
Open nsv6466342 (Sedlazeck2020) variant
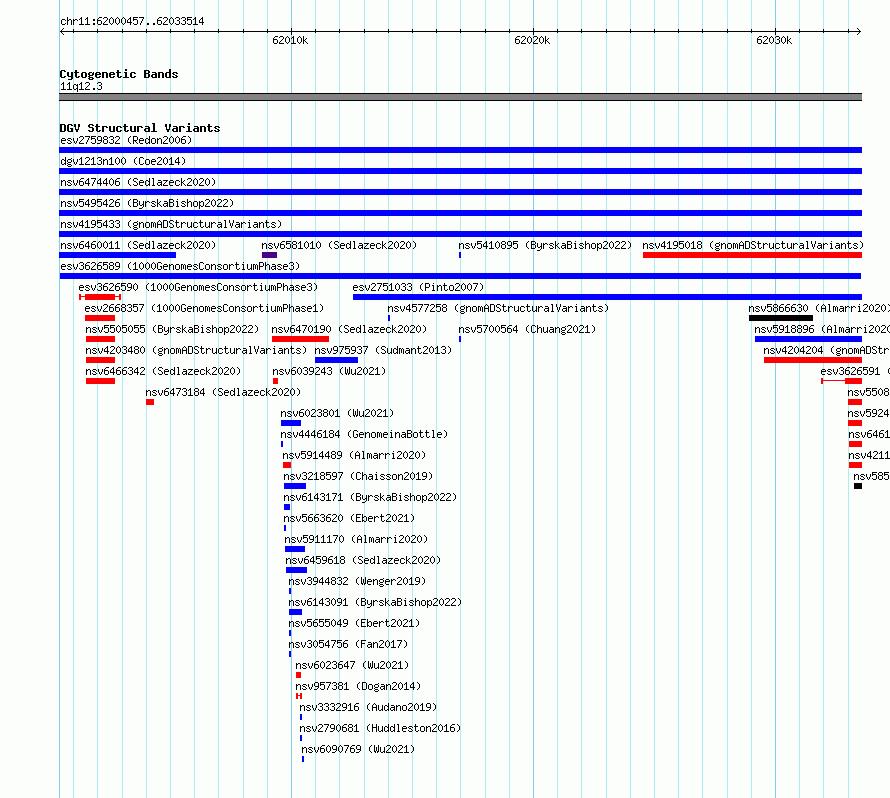point(163,371)
